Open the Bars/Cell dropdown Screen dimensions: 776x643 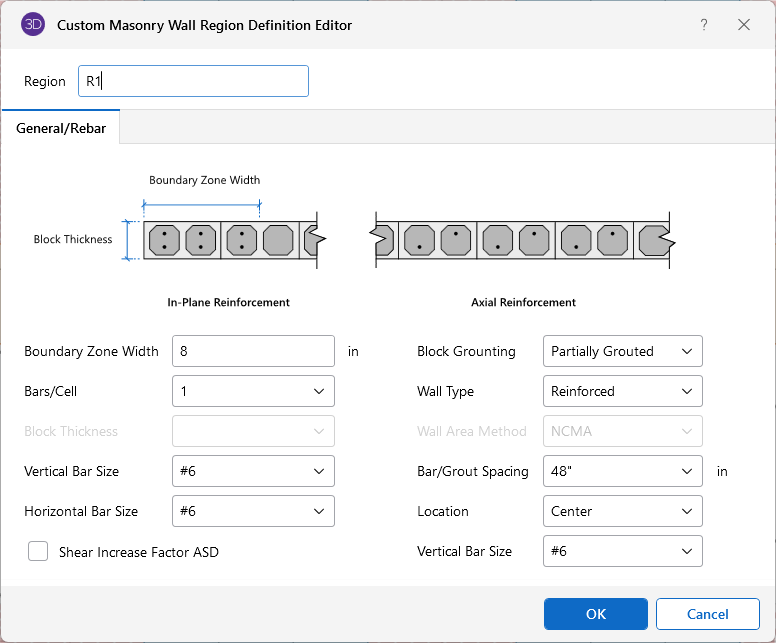[253, 391]
